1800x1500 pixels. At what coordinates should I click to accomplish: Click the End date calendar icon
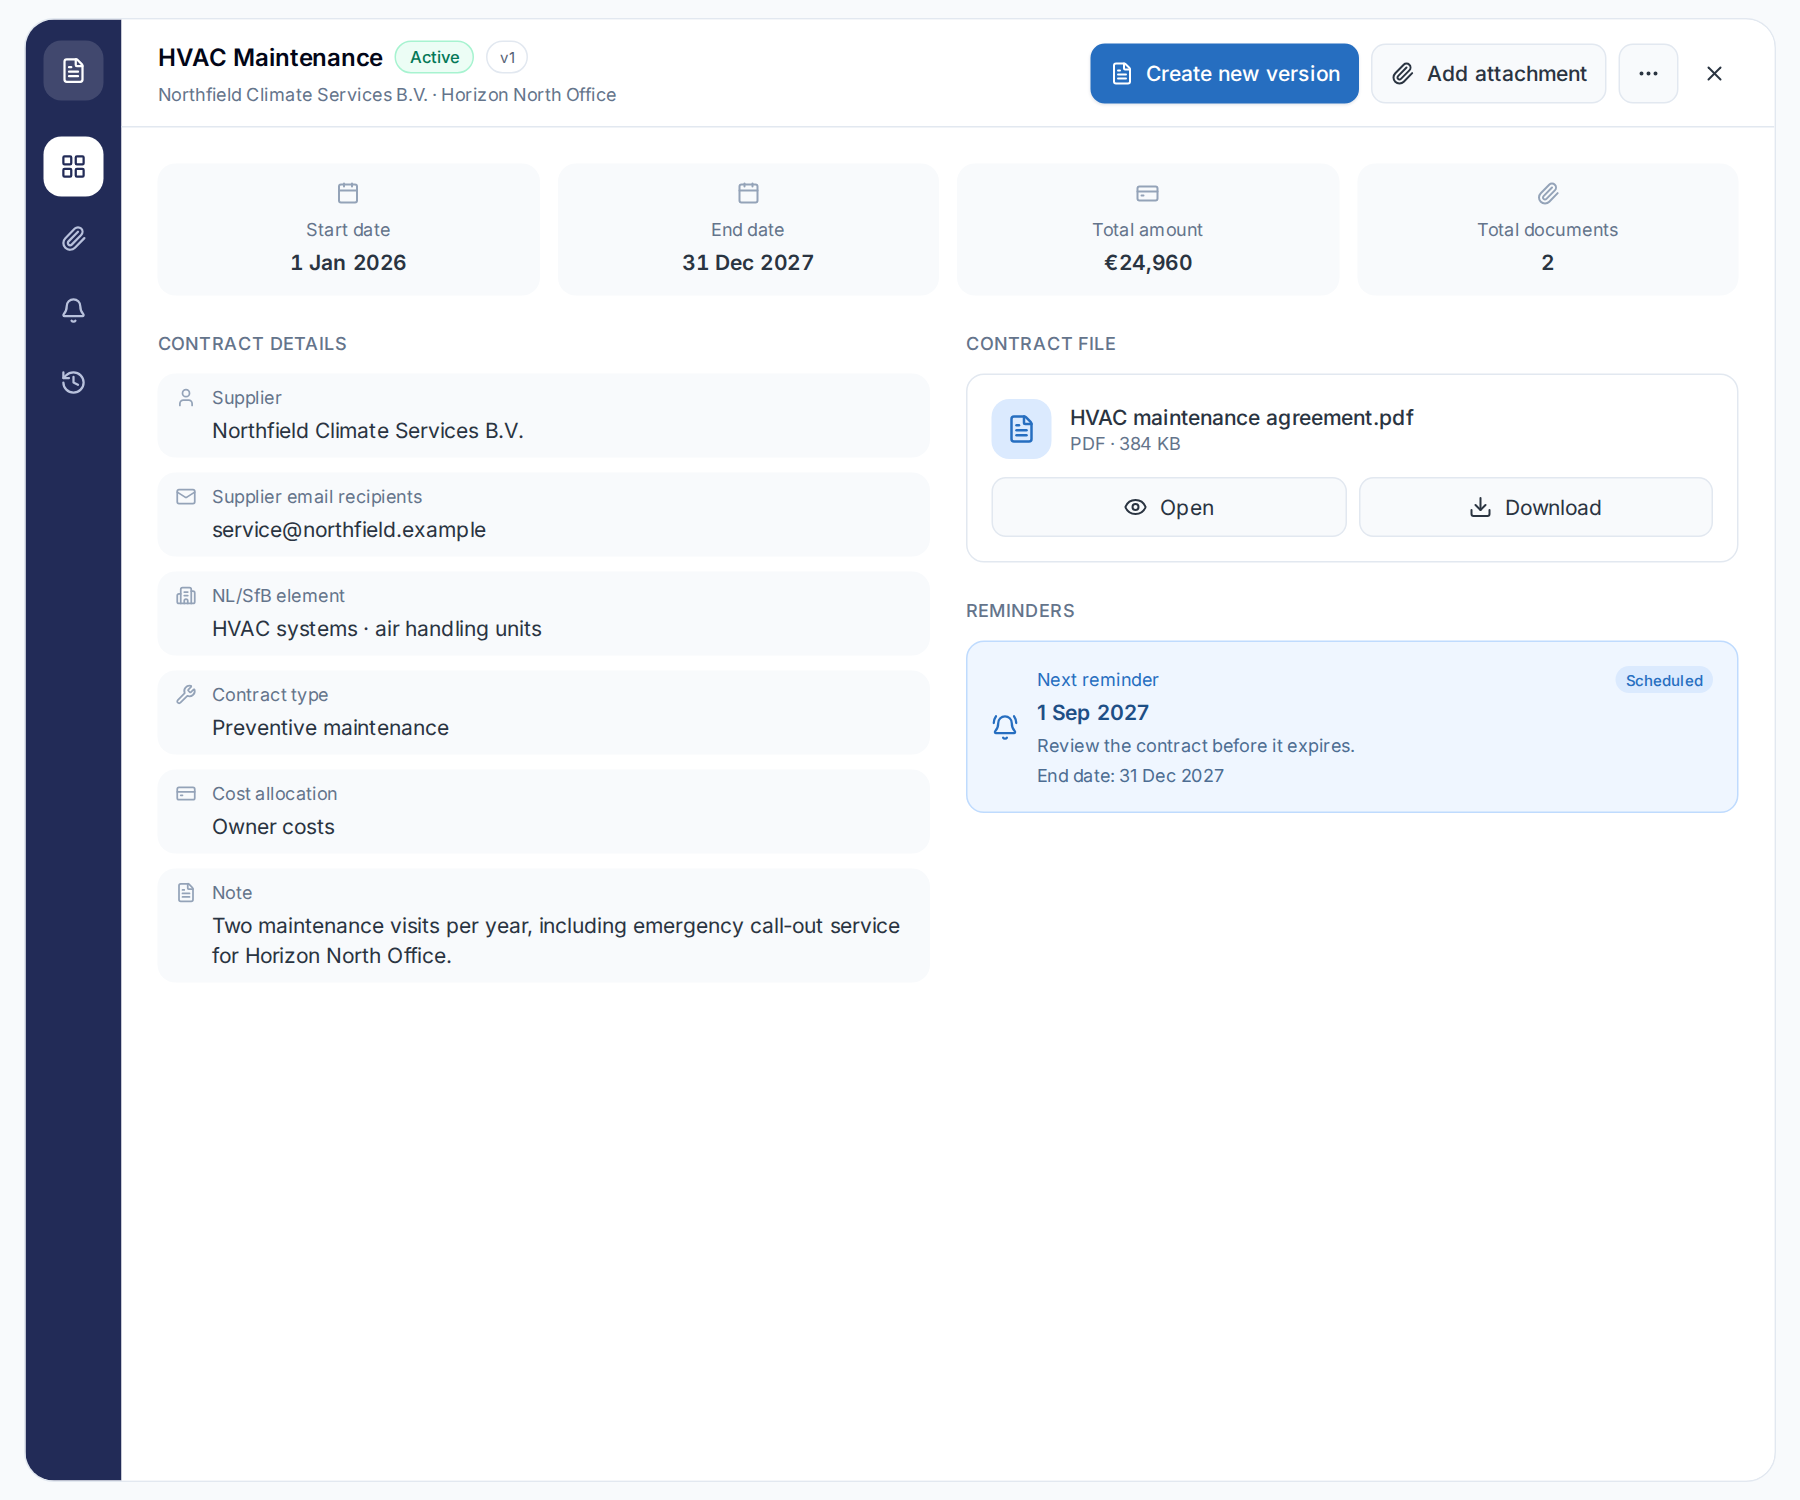click(748, 193)
